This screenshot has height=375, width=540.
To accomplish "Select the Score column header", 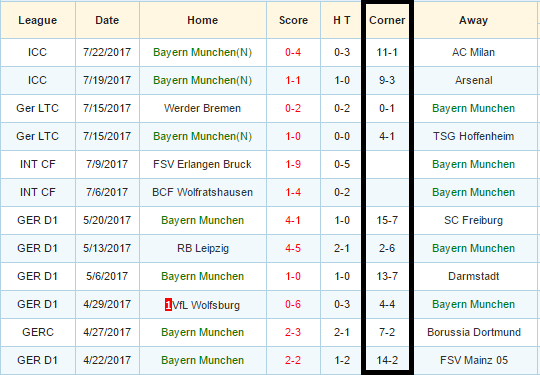I will pos(293,20).
